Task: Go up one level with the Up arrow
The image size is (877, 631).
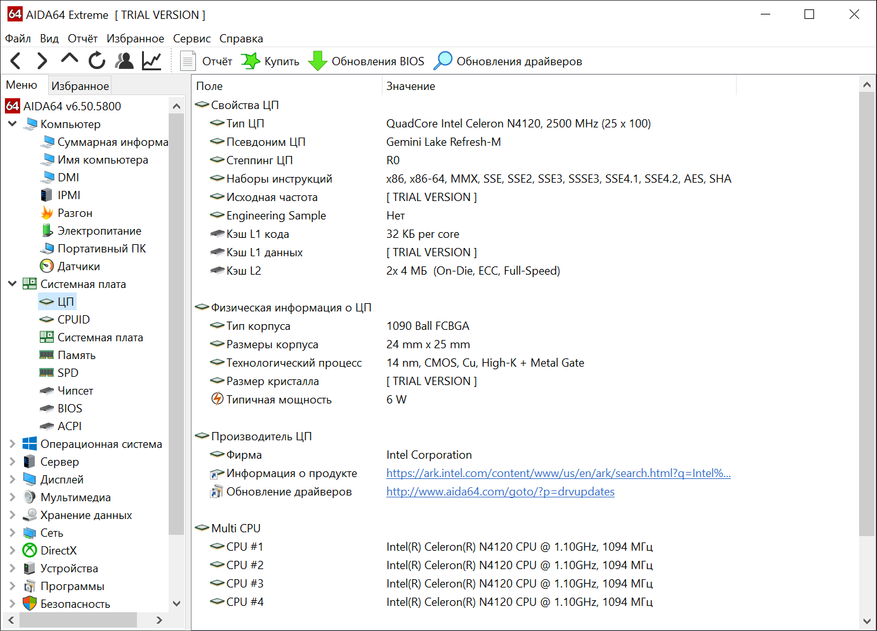Action: [x=70, y=60]
